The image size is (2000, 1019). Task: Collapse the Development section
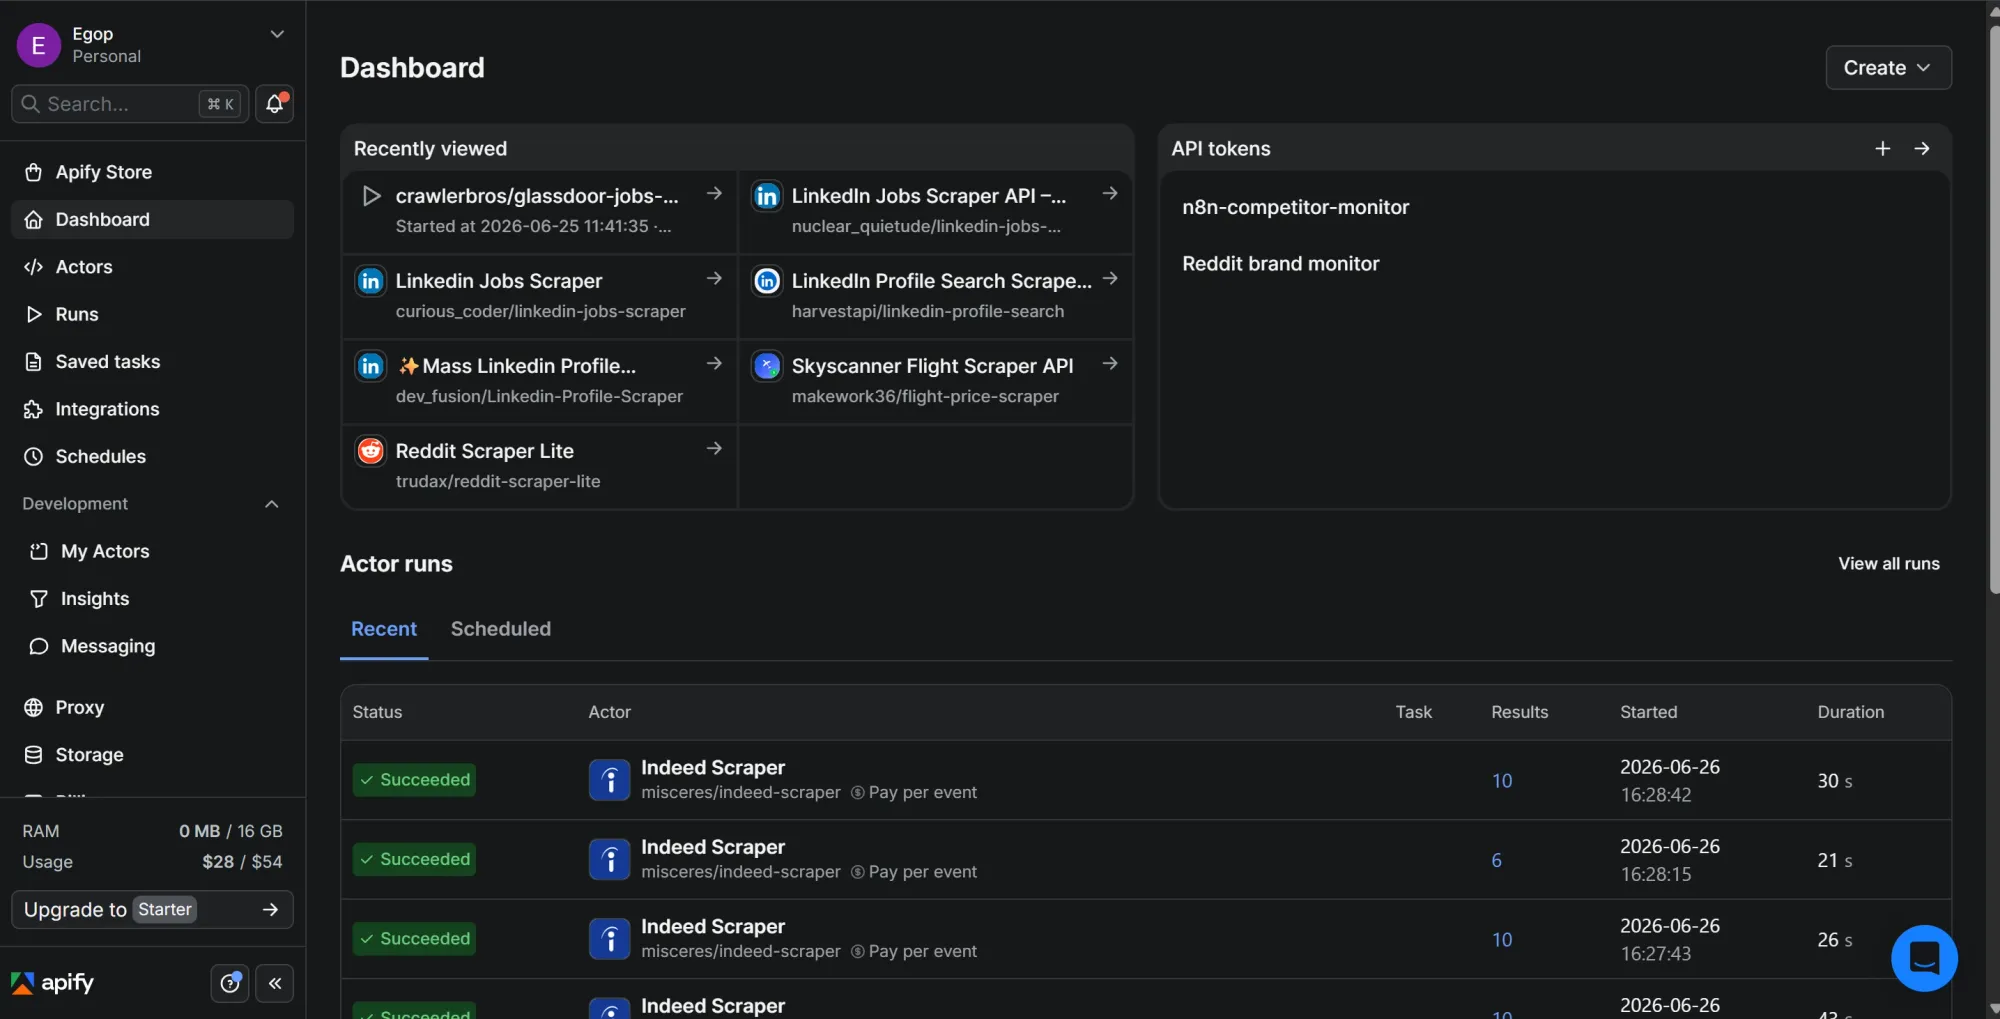(x=271, y=504)
